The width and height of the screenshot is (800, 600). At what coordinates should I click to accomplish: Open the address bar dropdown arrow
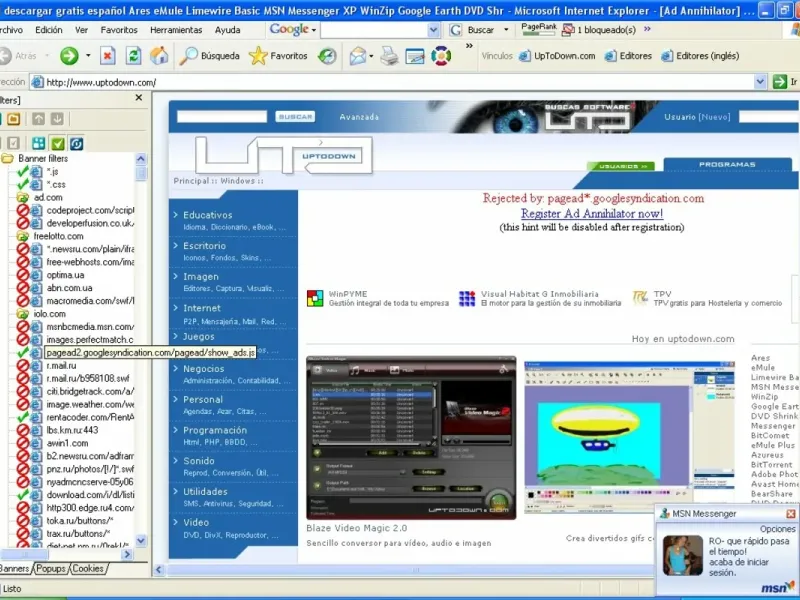point(760,82)
